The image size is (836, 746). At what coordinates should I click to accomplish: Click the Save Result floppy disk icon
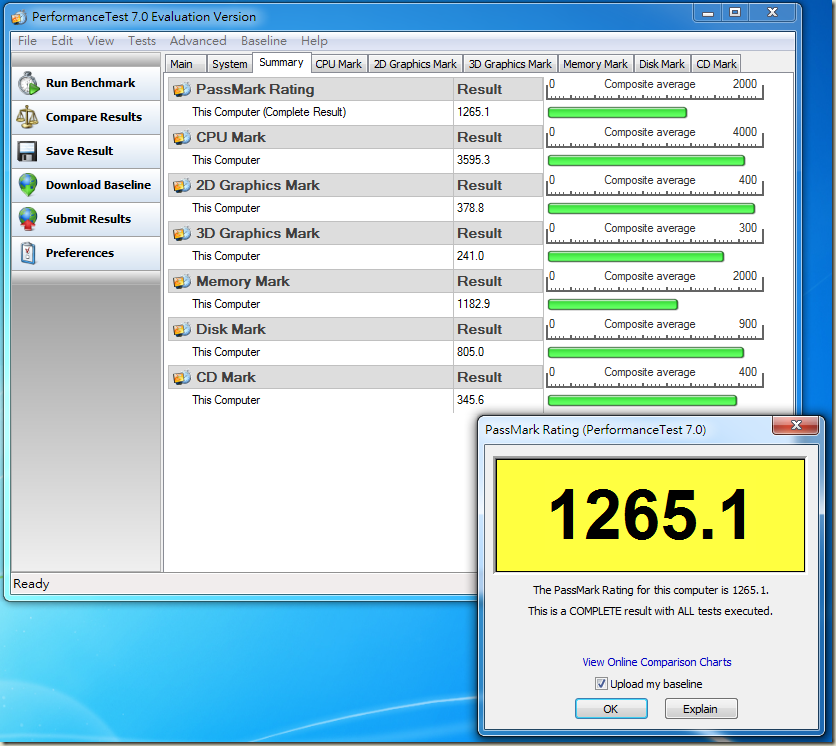(x=27, y=151)
